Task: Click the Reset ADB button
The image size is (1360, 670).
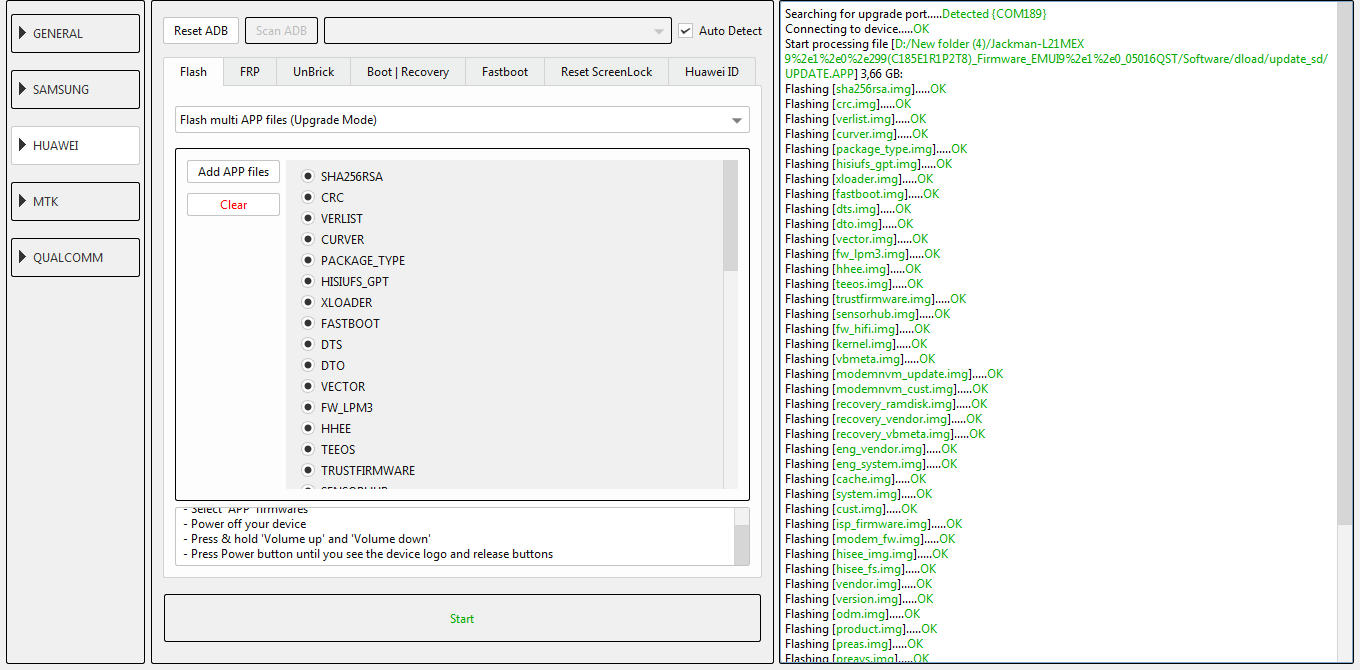Action: (201, 30)
